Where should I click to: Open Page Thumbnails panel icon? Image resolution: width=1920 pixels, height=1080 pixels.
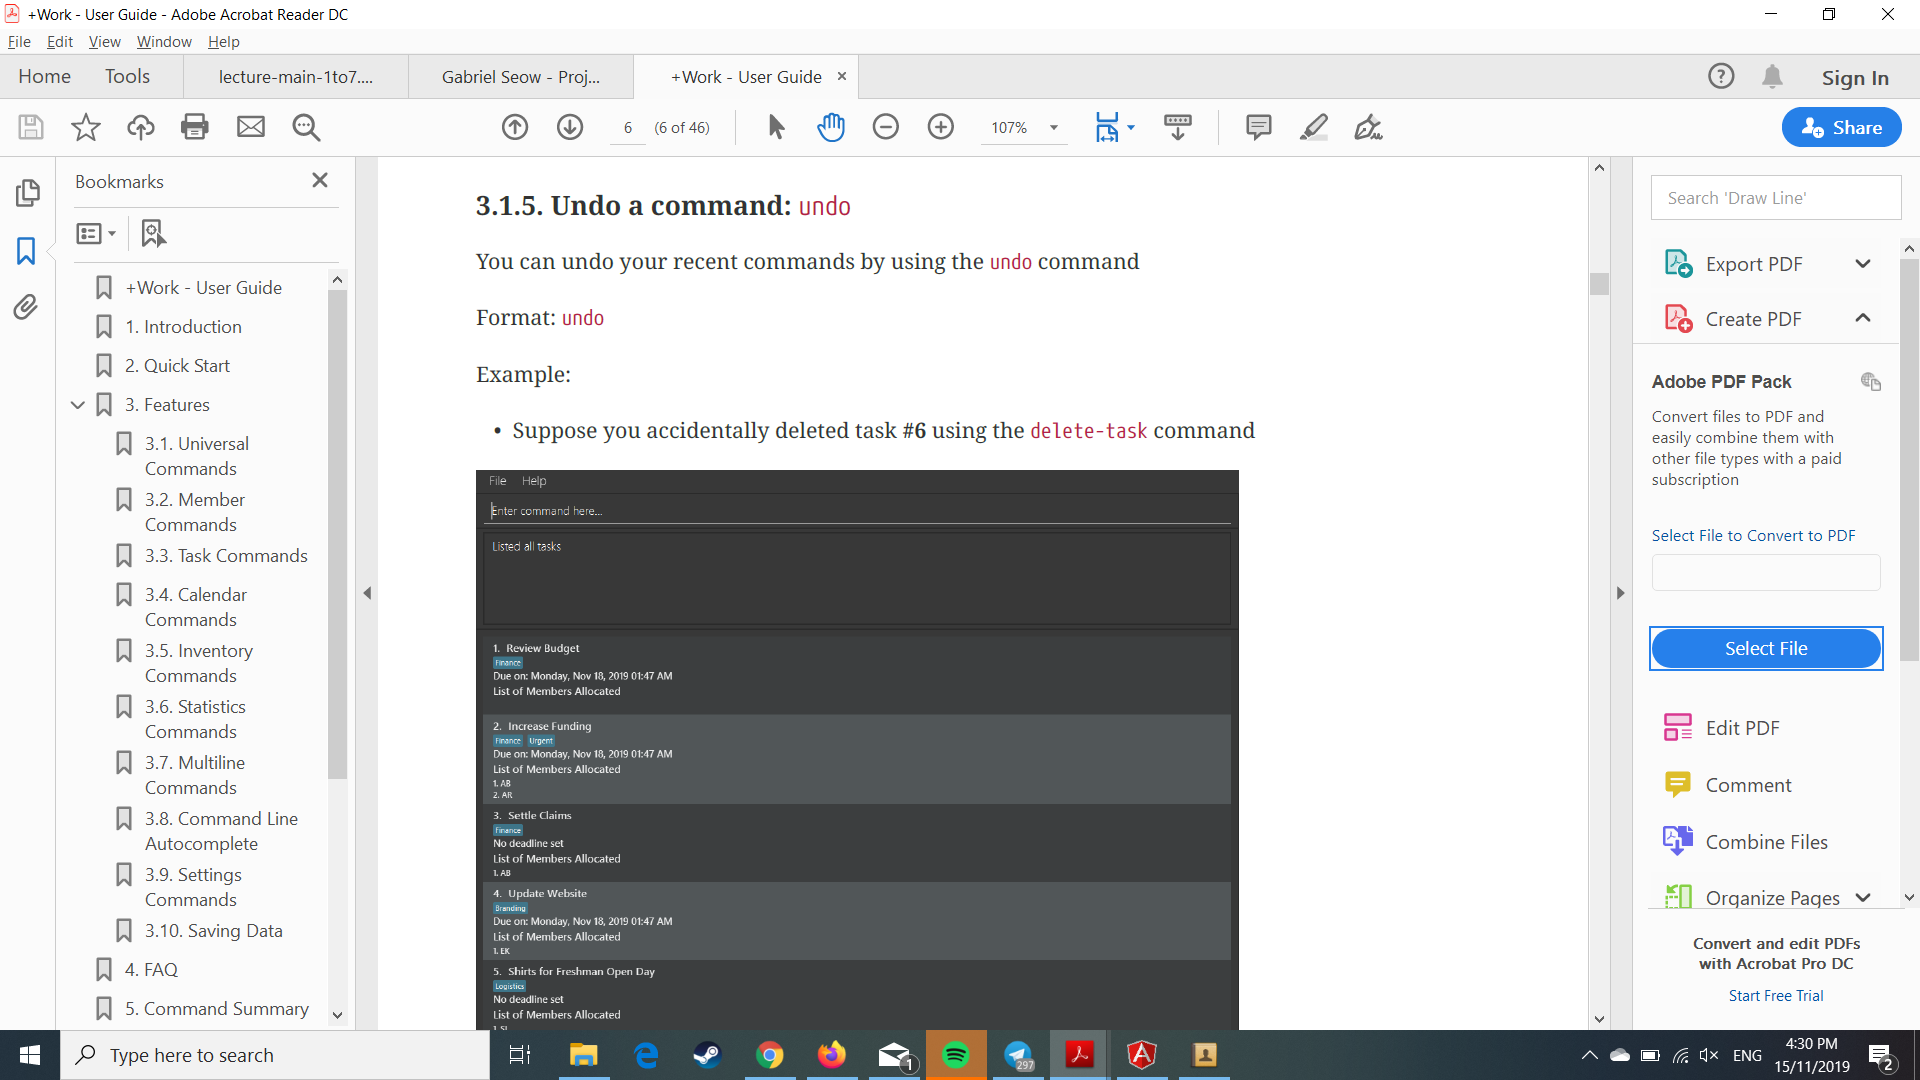click(27, 192)
